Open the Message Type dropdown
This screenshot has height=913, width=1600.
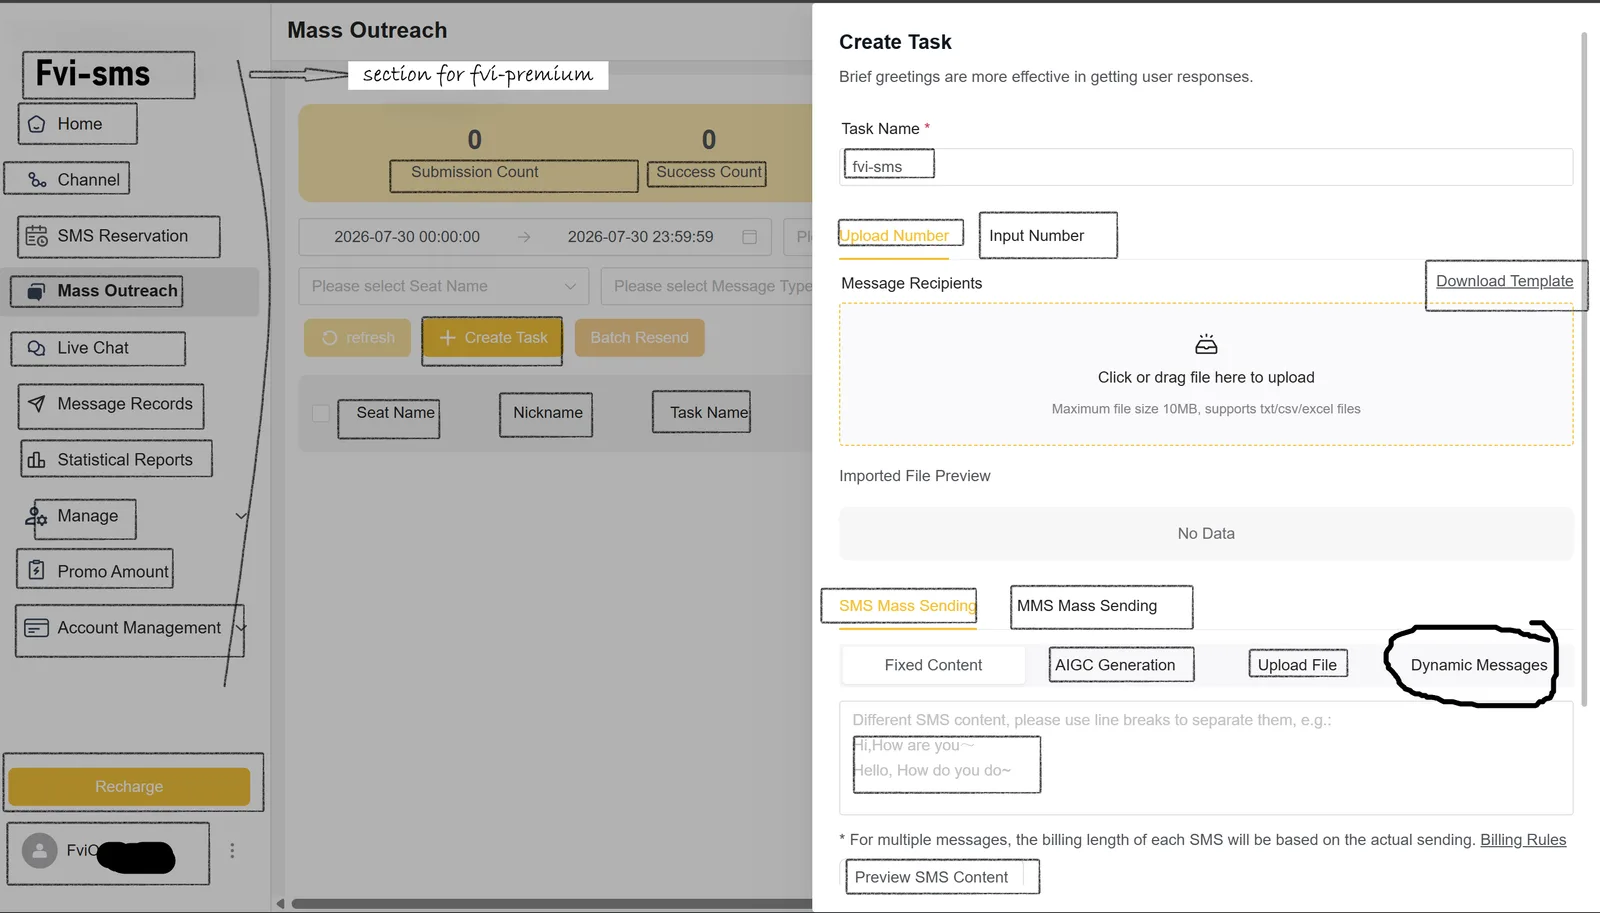click(708, 286)
